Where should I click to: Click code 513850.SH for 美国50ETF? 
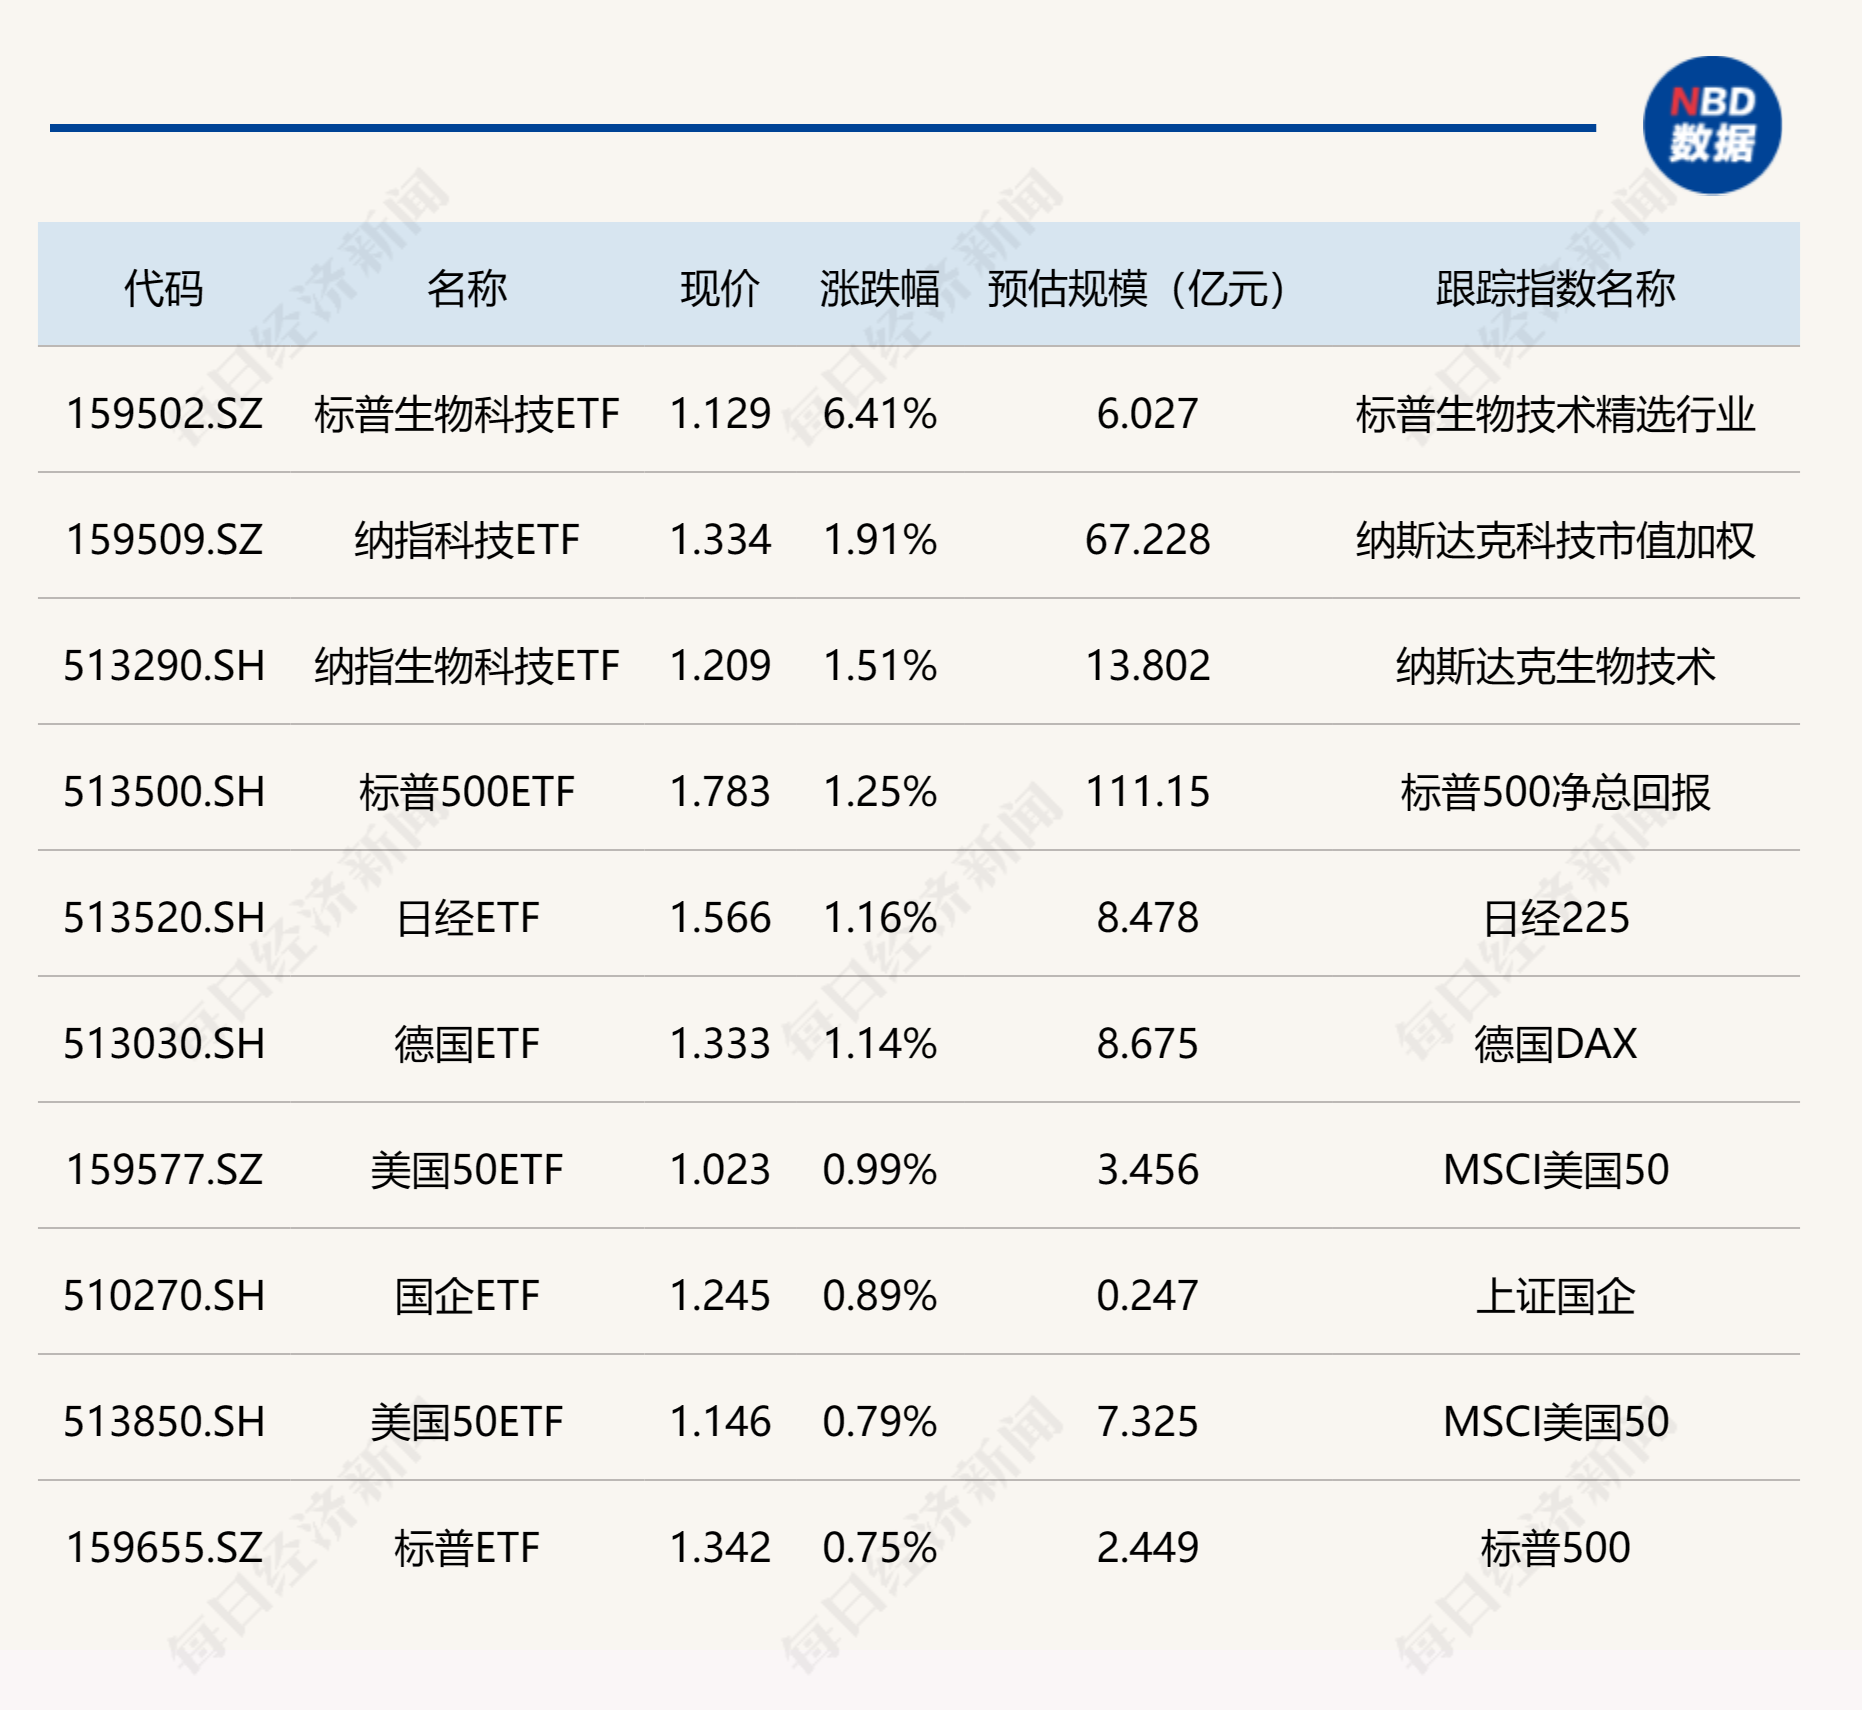click(164, 1422)
